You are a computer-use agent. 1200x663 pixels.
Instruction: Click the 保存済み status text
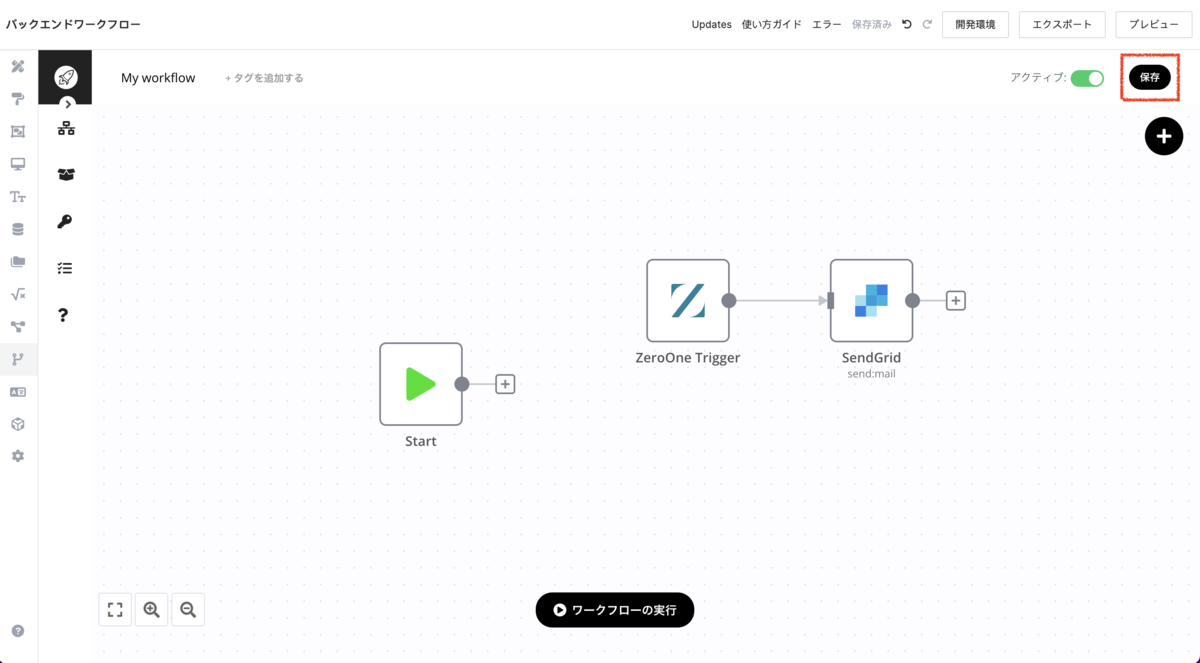(x=871, y=24)
